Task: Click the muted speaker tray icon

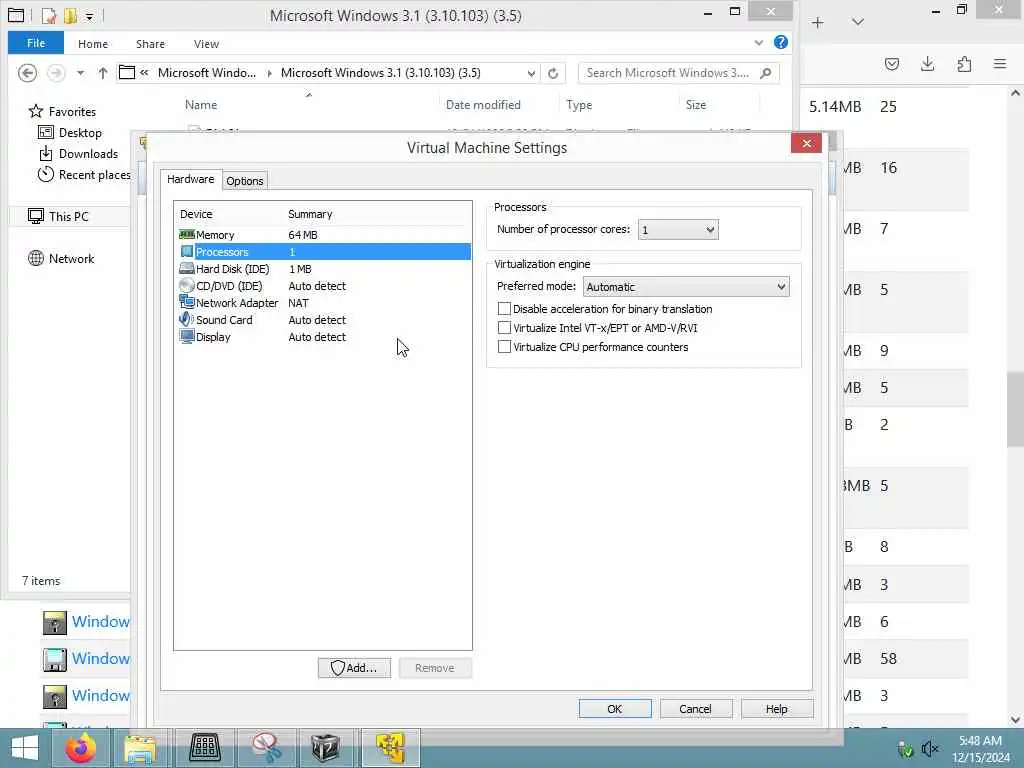Action: point(929,748)
